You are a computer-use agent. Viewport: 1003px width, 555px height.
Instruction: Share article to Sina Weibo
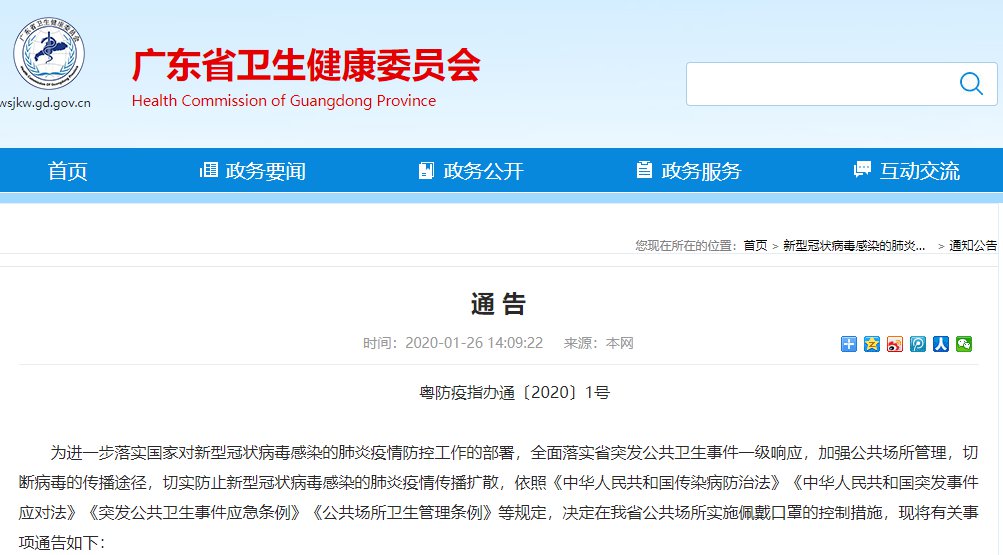coord(895,344)
